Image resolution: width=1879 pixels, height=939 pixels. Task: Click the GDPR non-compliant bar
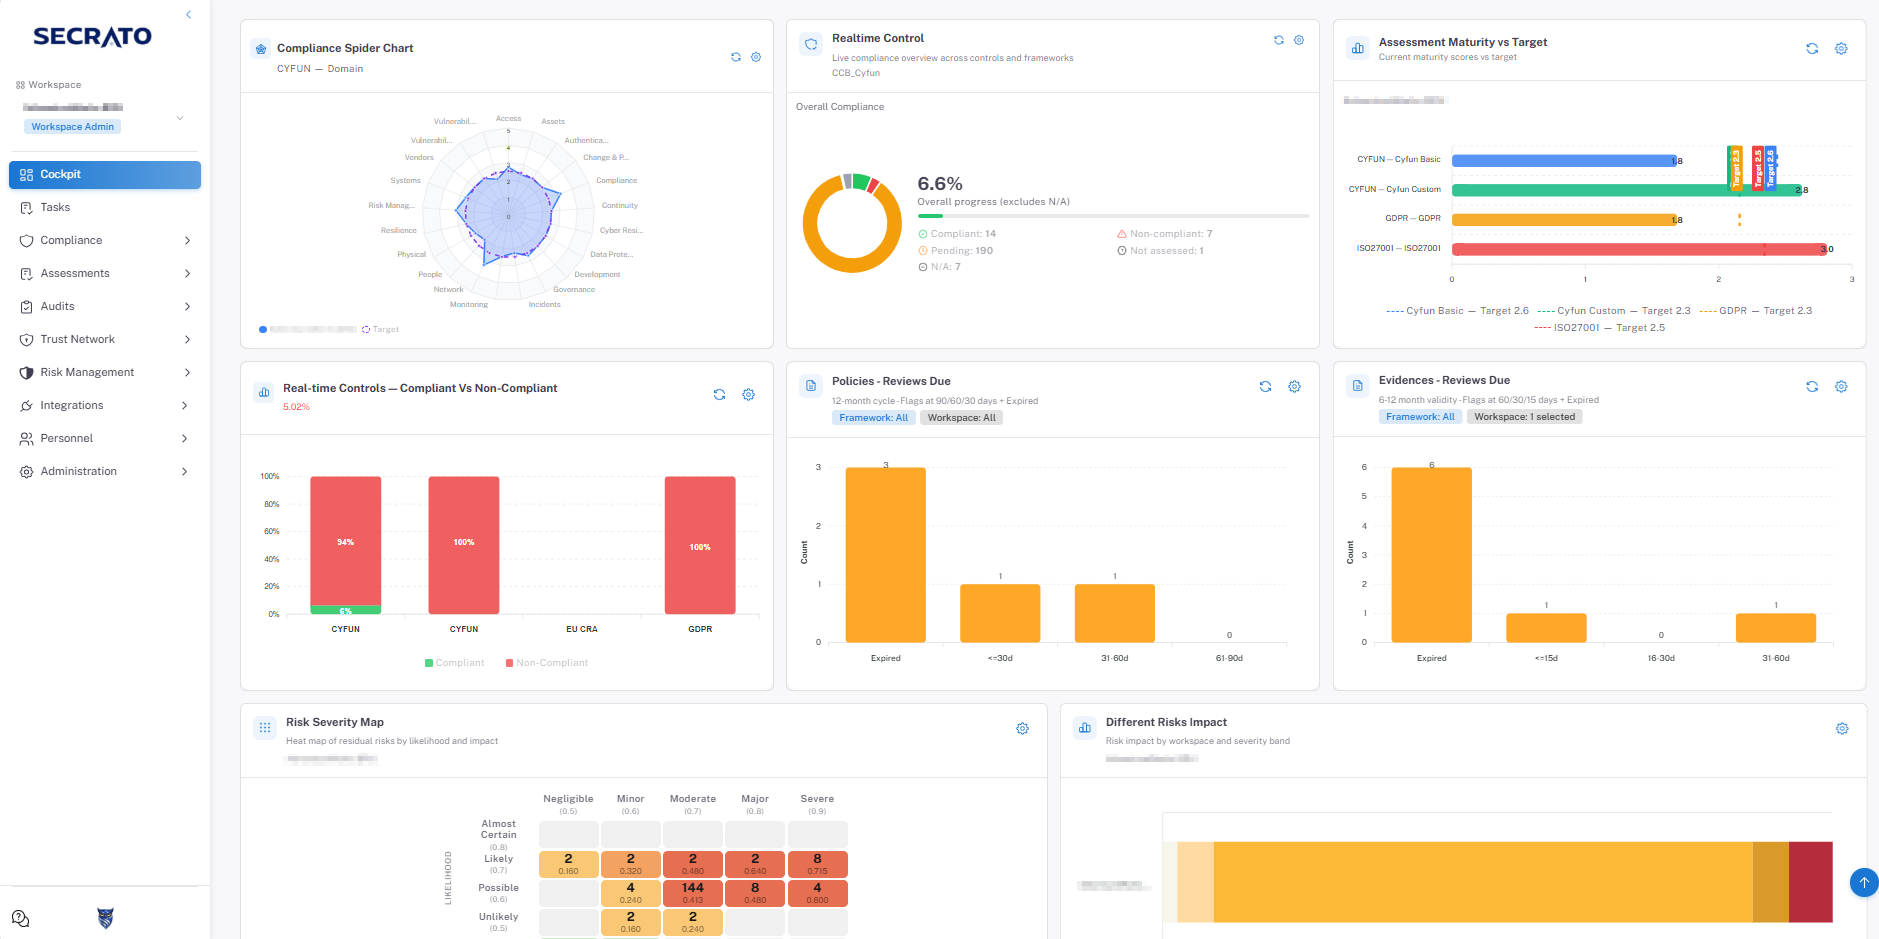(x=700, y=545)
